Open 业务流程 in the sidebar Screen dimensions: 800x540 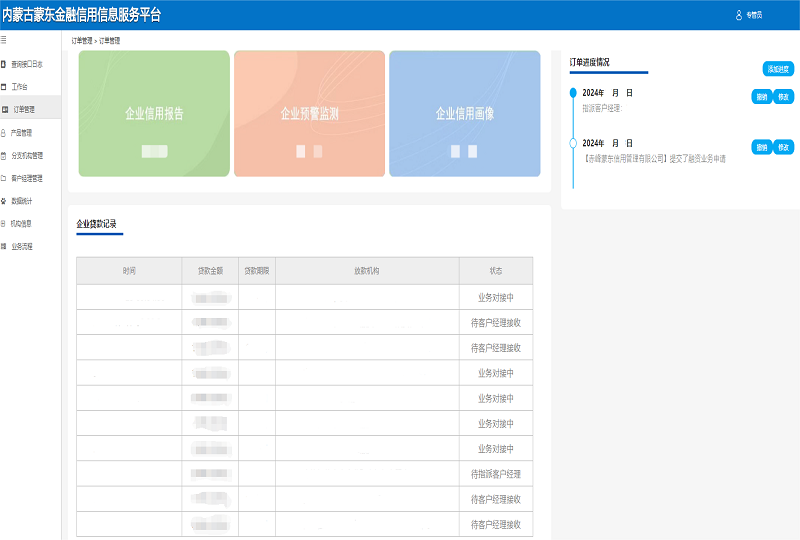tap(22, 246)
